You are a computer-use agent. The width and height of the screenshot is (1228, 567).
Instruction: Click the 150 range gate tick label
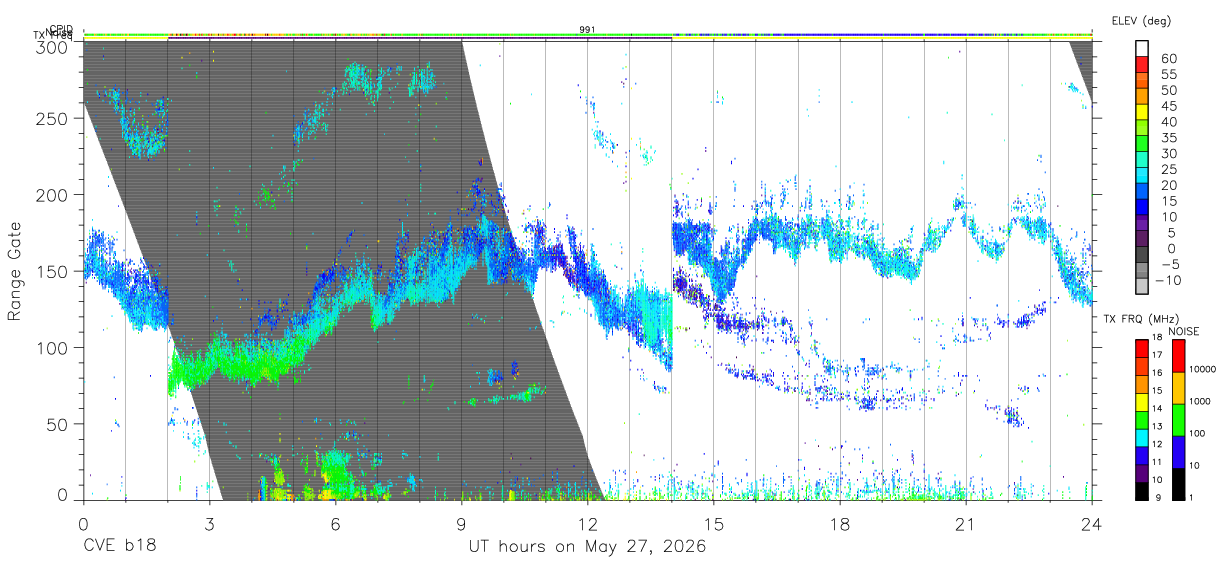(53, 271)
